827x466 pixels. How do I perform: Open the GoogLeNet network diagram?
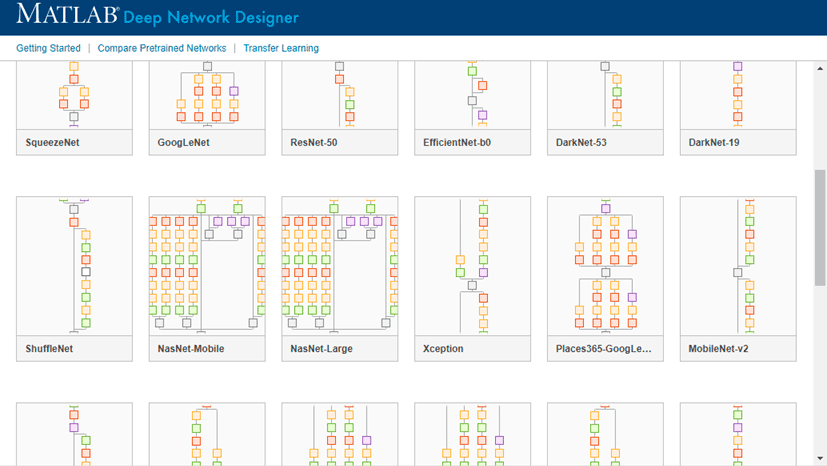click(x=207, y=95)
